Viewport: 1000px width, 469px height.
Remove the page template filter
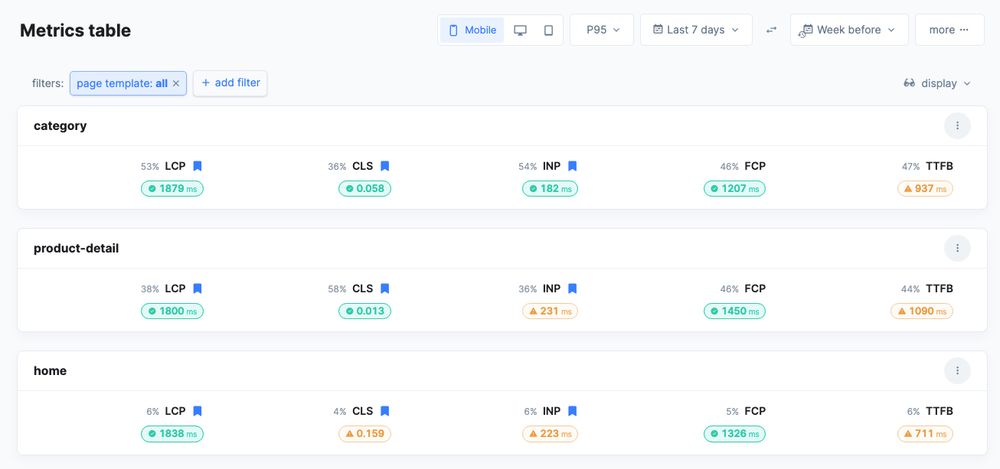(176, 84)
